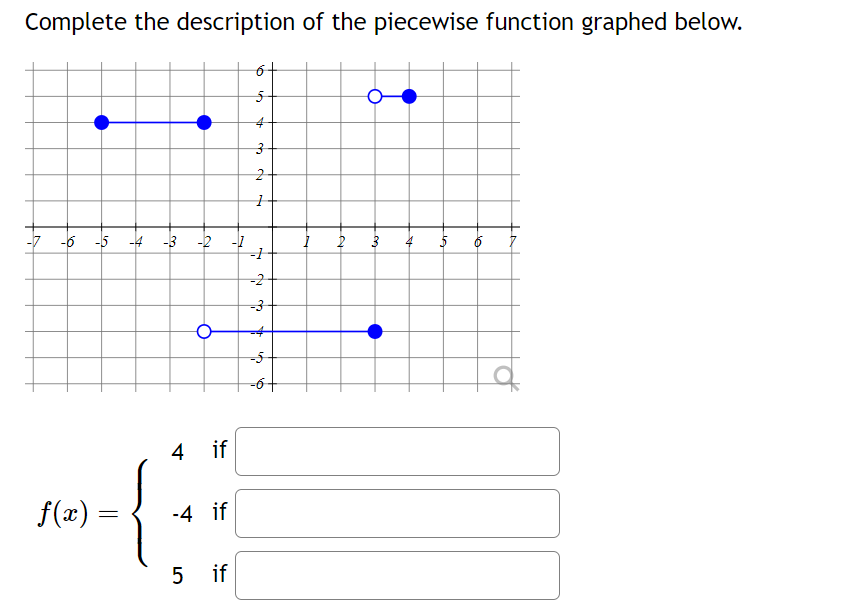
Task: Select the closed point at (-2, 4)
Action: pyautogui.click(x=204, y=124)
